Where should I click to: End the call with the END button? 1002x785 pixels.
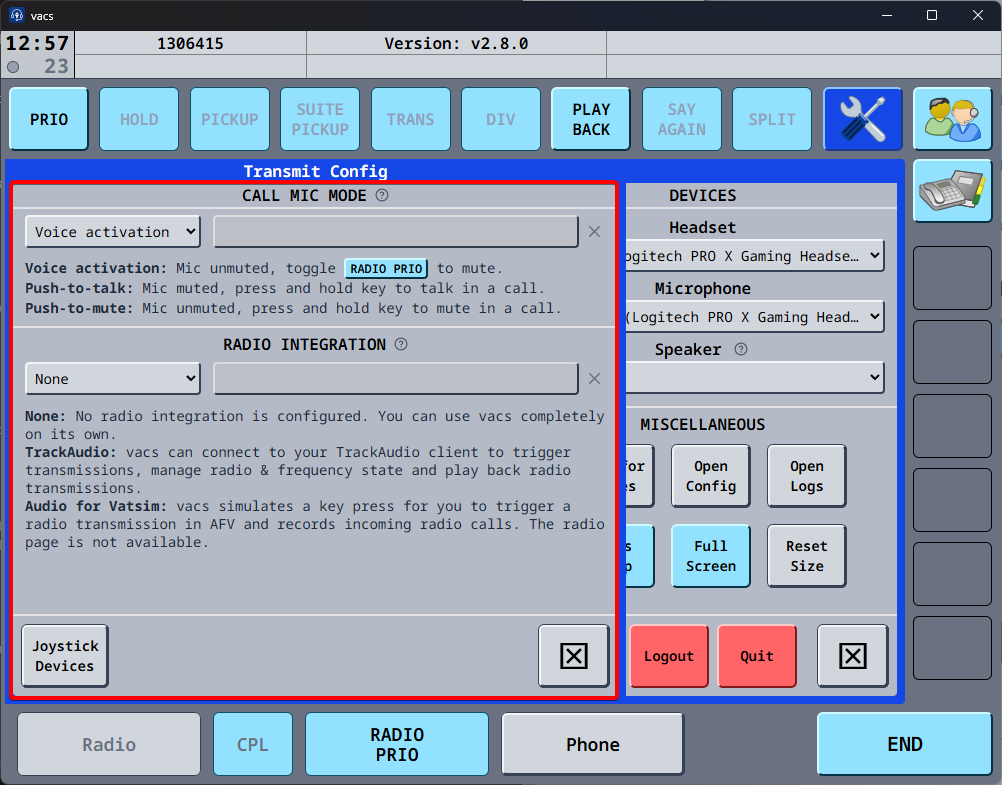(x=904, y=744)
